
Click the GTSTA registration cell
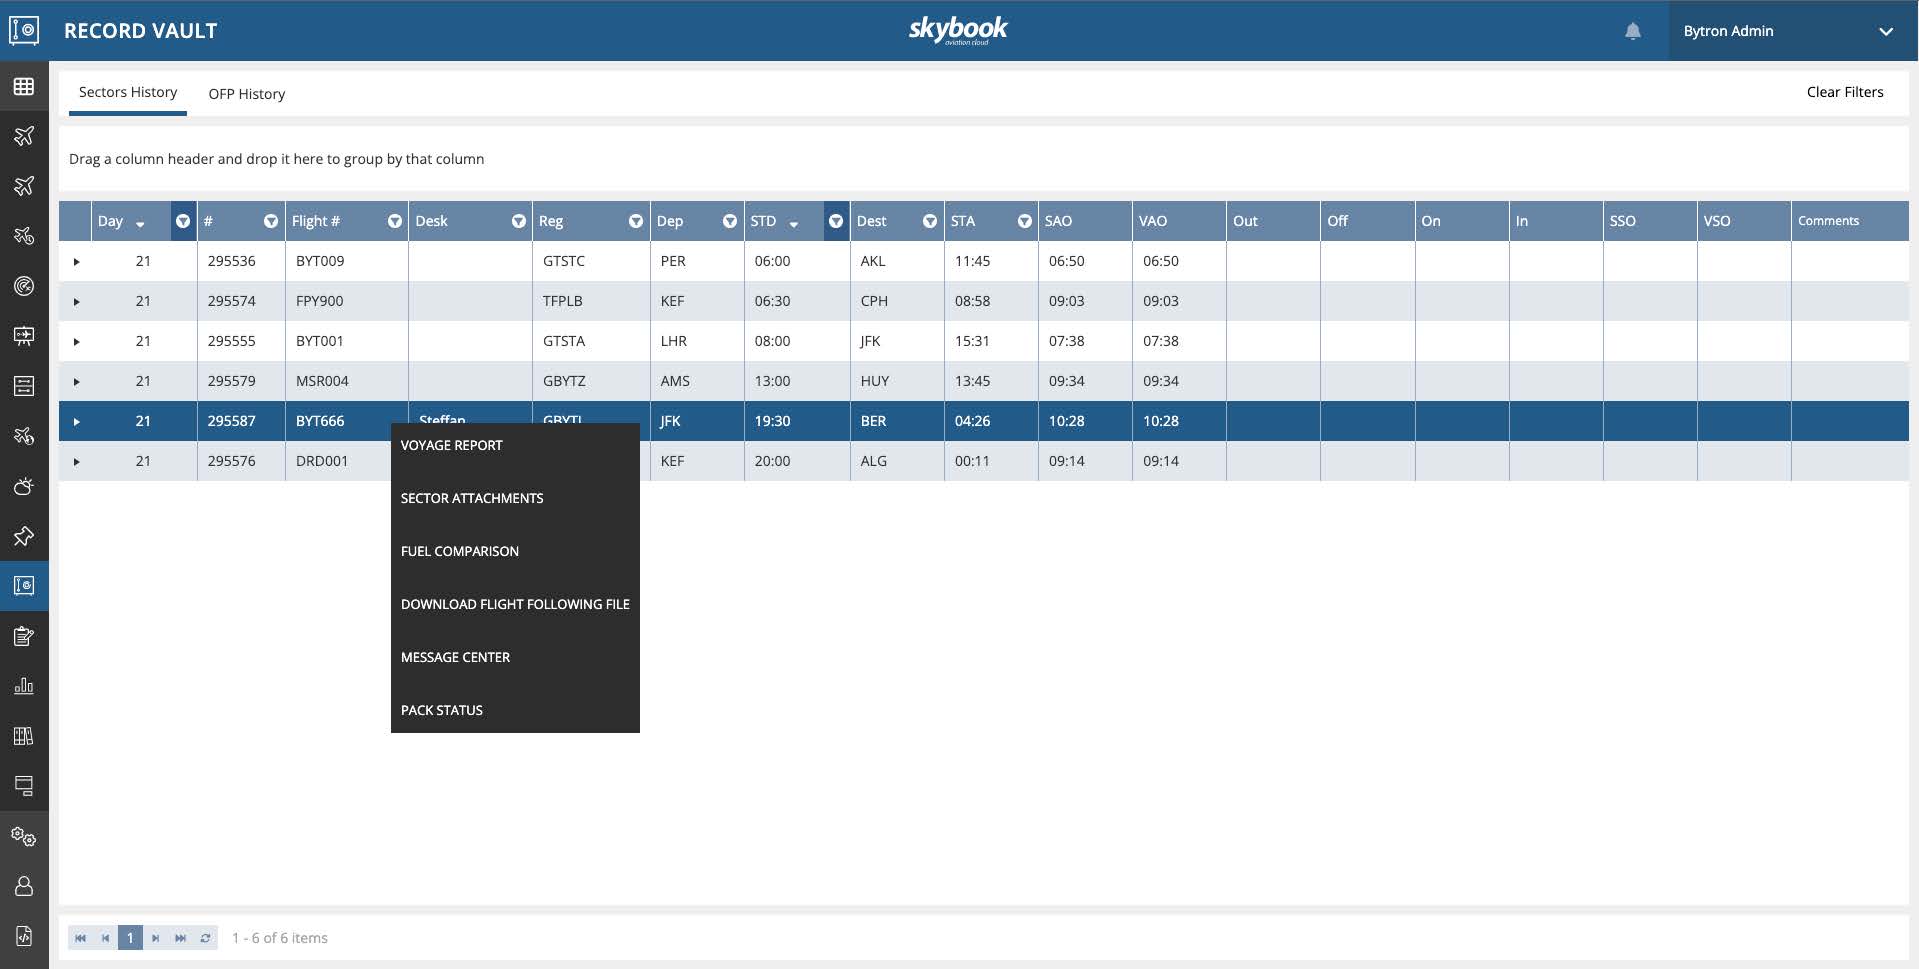click(591, 341)
